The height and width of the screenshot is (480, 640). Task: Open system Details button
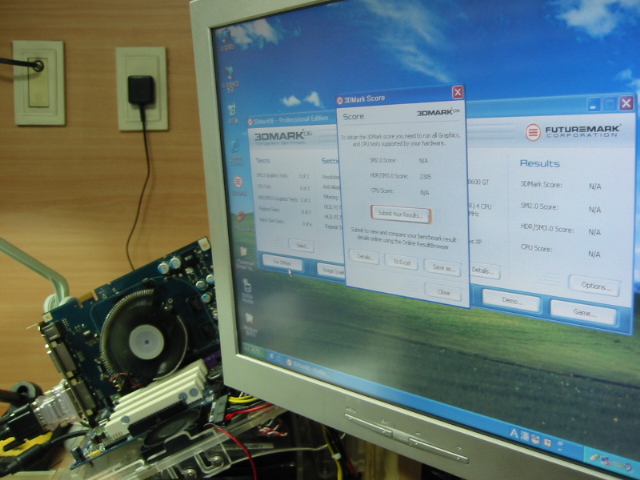(x=484, y=270)
